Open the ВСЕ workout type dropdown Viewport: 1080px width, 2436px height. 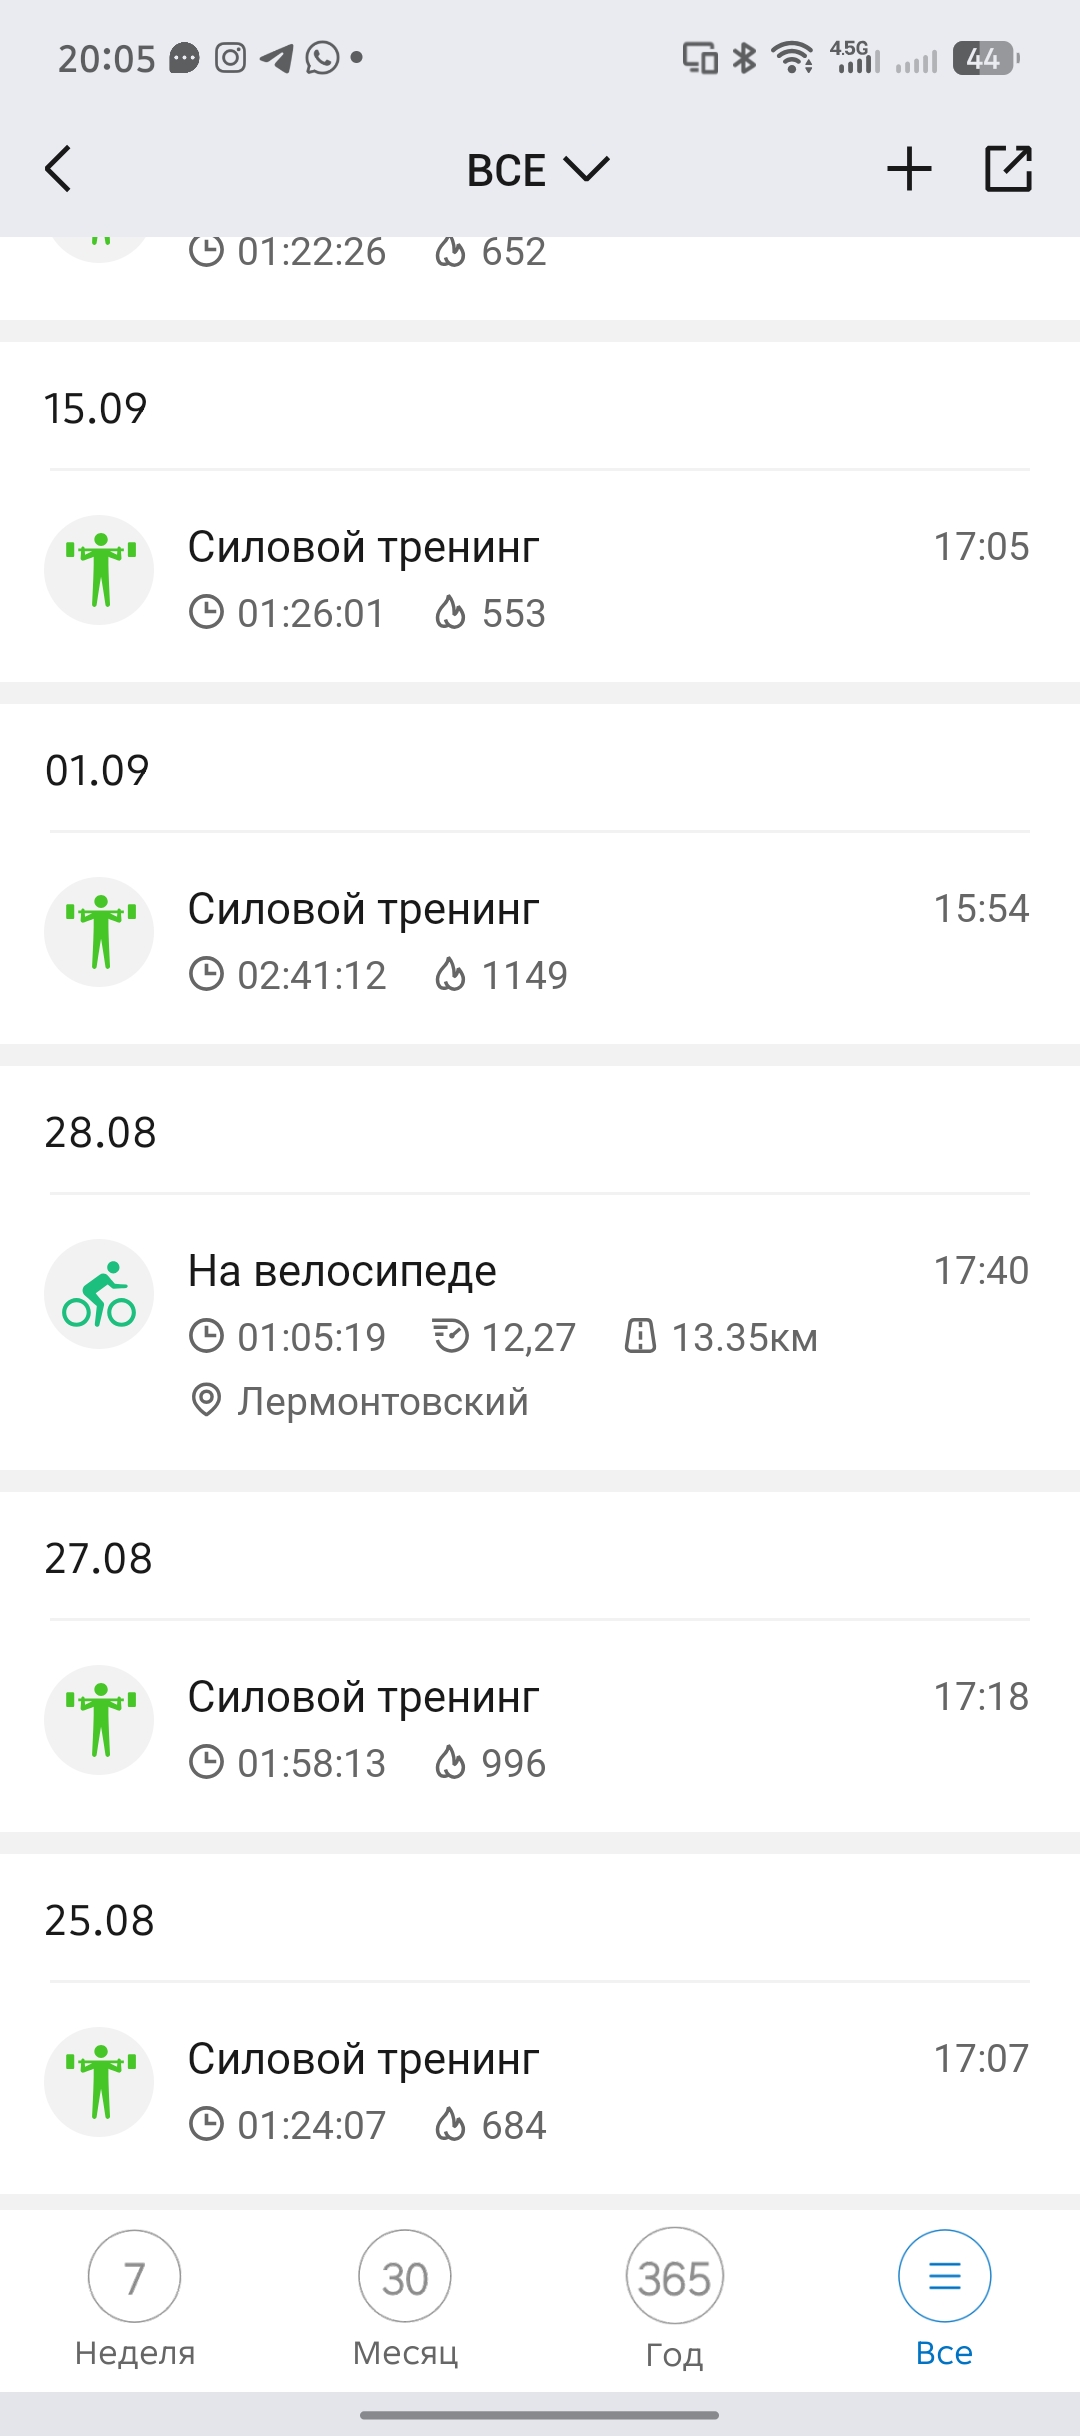coord(538,170)
